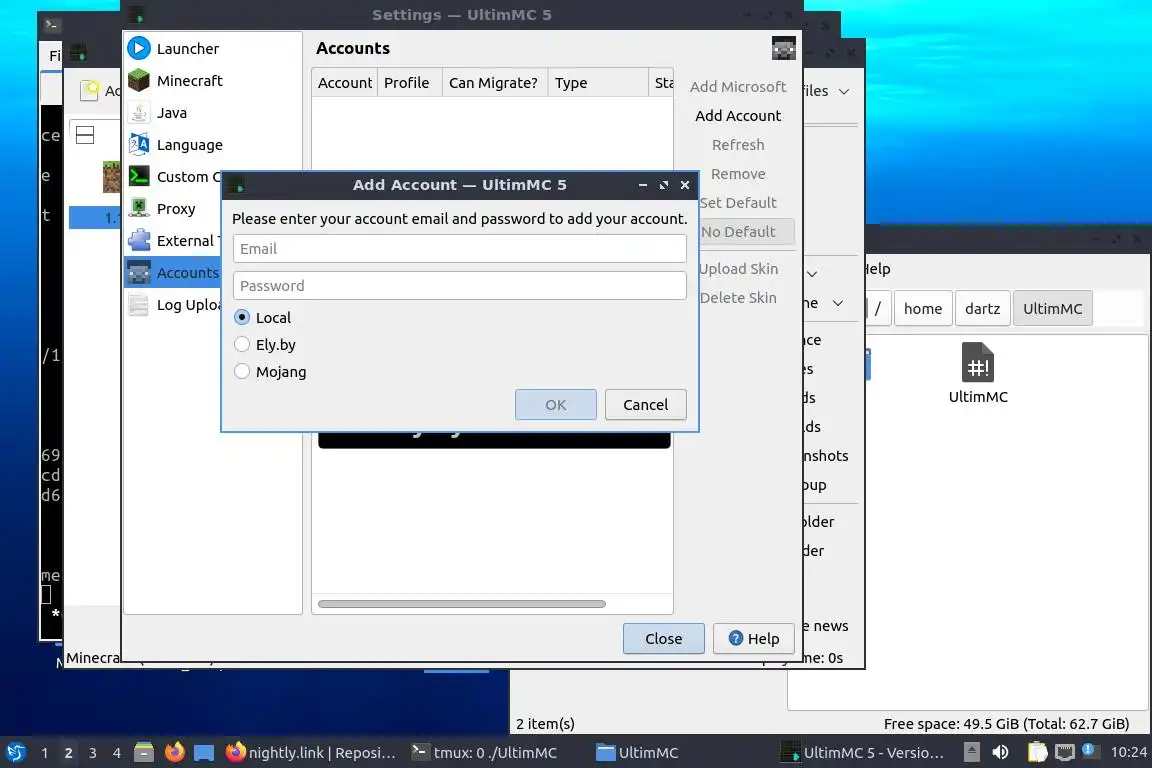This screenshot has width=1152, height=768.
Task: Click the Type column header
Action: 597,83
